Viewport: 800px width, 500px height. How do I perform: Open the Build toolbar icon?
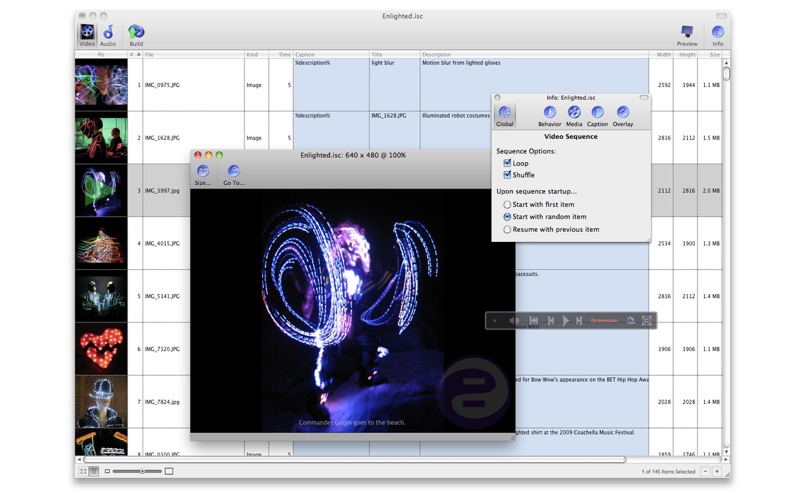coord(136,35)
